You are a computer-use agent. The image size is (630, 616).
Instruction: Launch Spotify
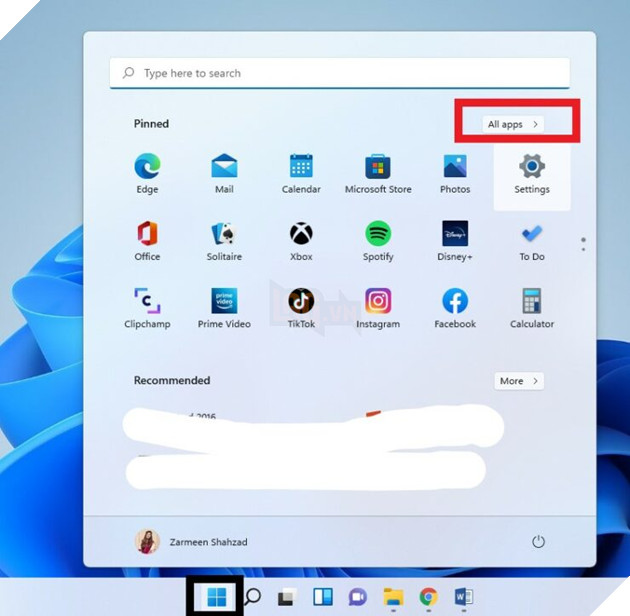click(x=378, y=240)
